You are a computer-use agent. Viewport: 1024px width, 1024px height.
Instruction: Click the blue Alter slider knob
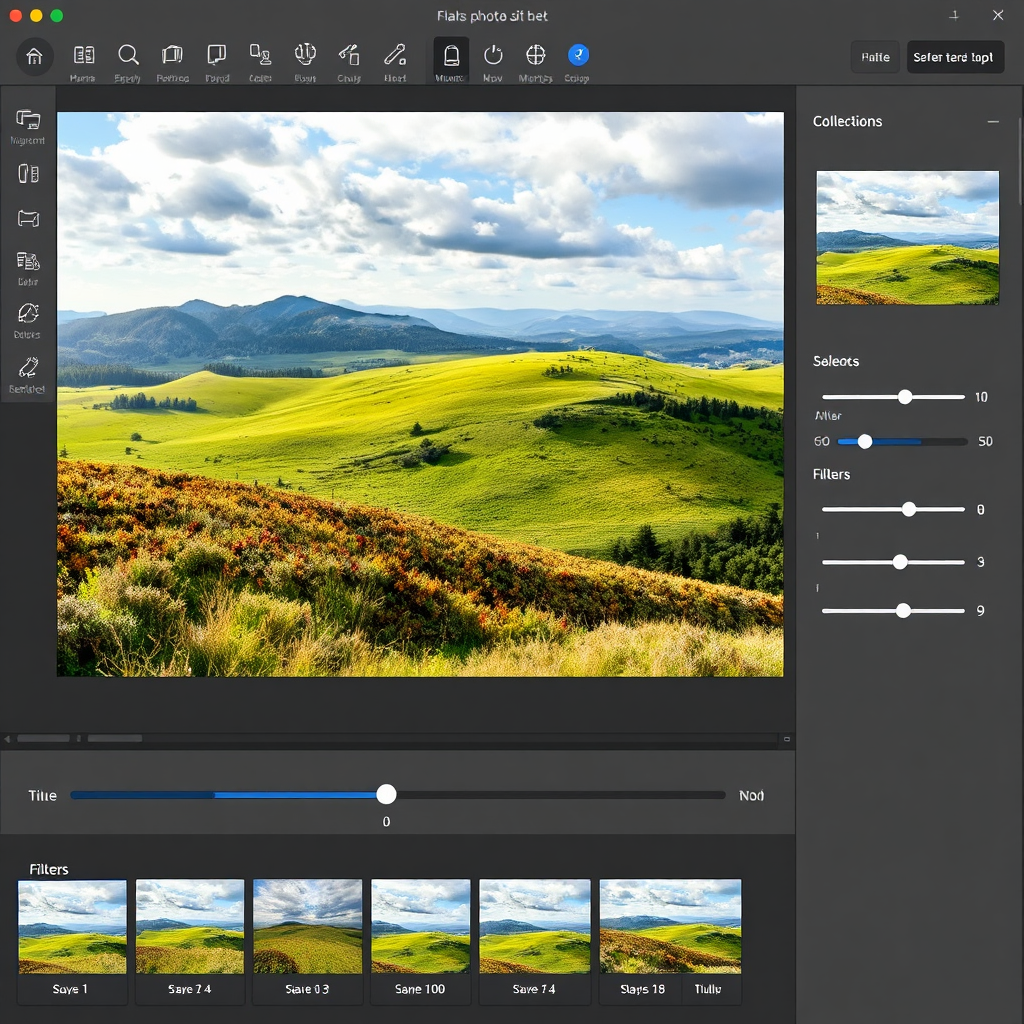coord(865,441)
